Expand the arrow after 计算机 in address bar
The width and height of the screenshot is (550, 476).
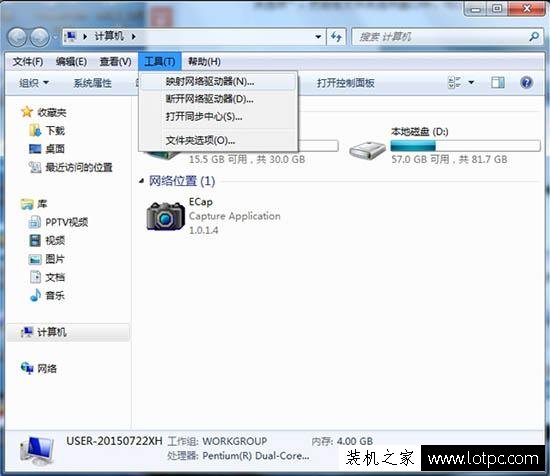click(x=134, y=36)
